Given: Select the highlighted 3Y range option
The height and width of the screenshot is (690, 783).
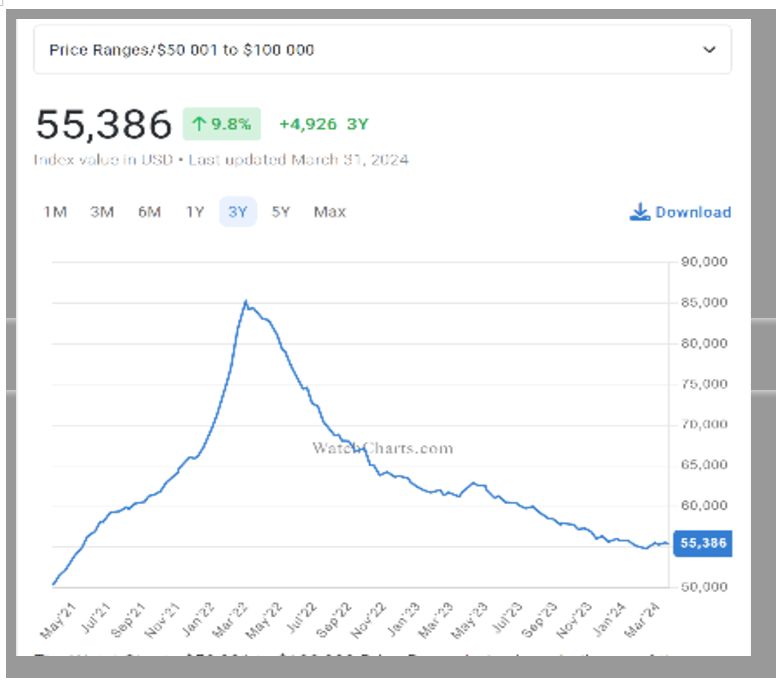Looking at the screenshot, I should coord(238,212).
